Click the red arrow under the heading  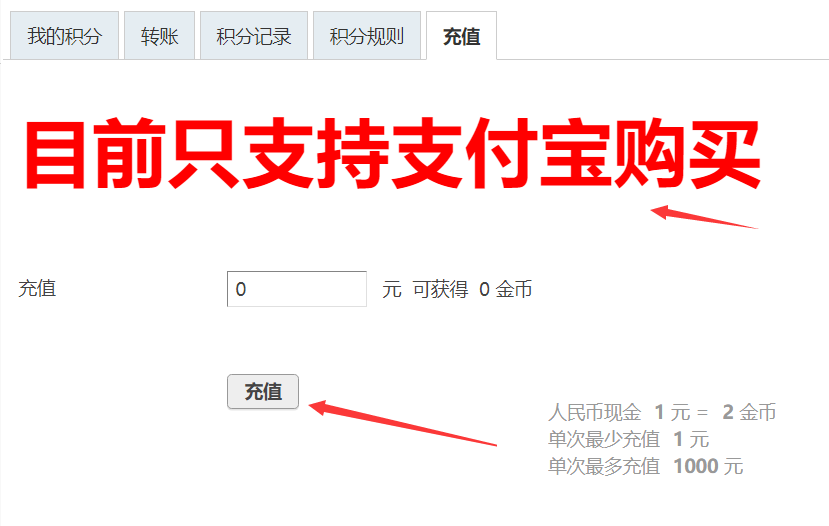pos(704,217)
